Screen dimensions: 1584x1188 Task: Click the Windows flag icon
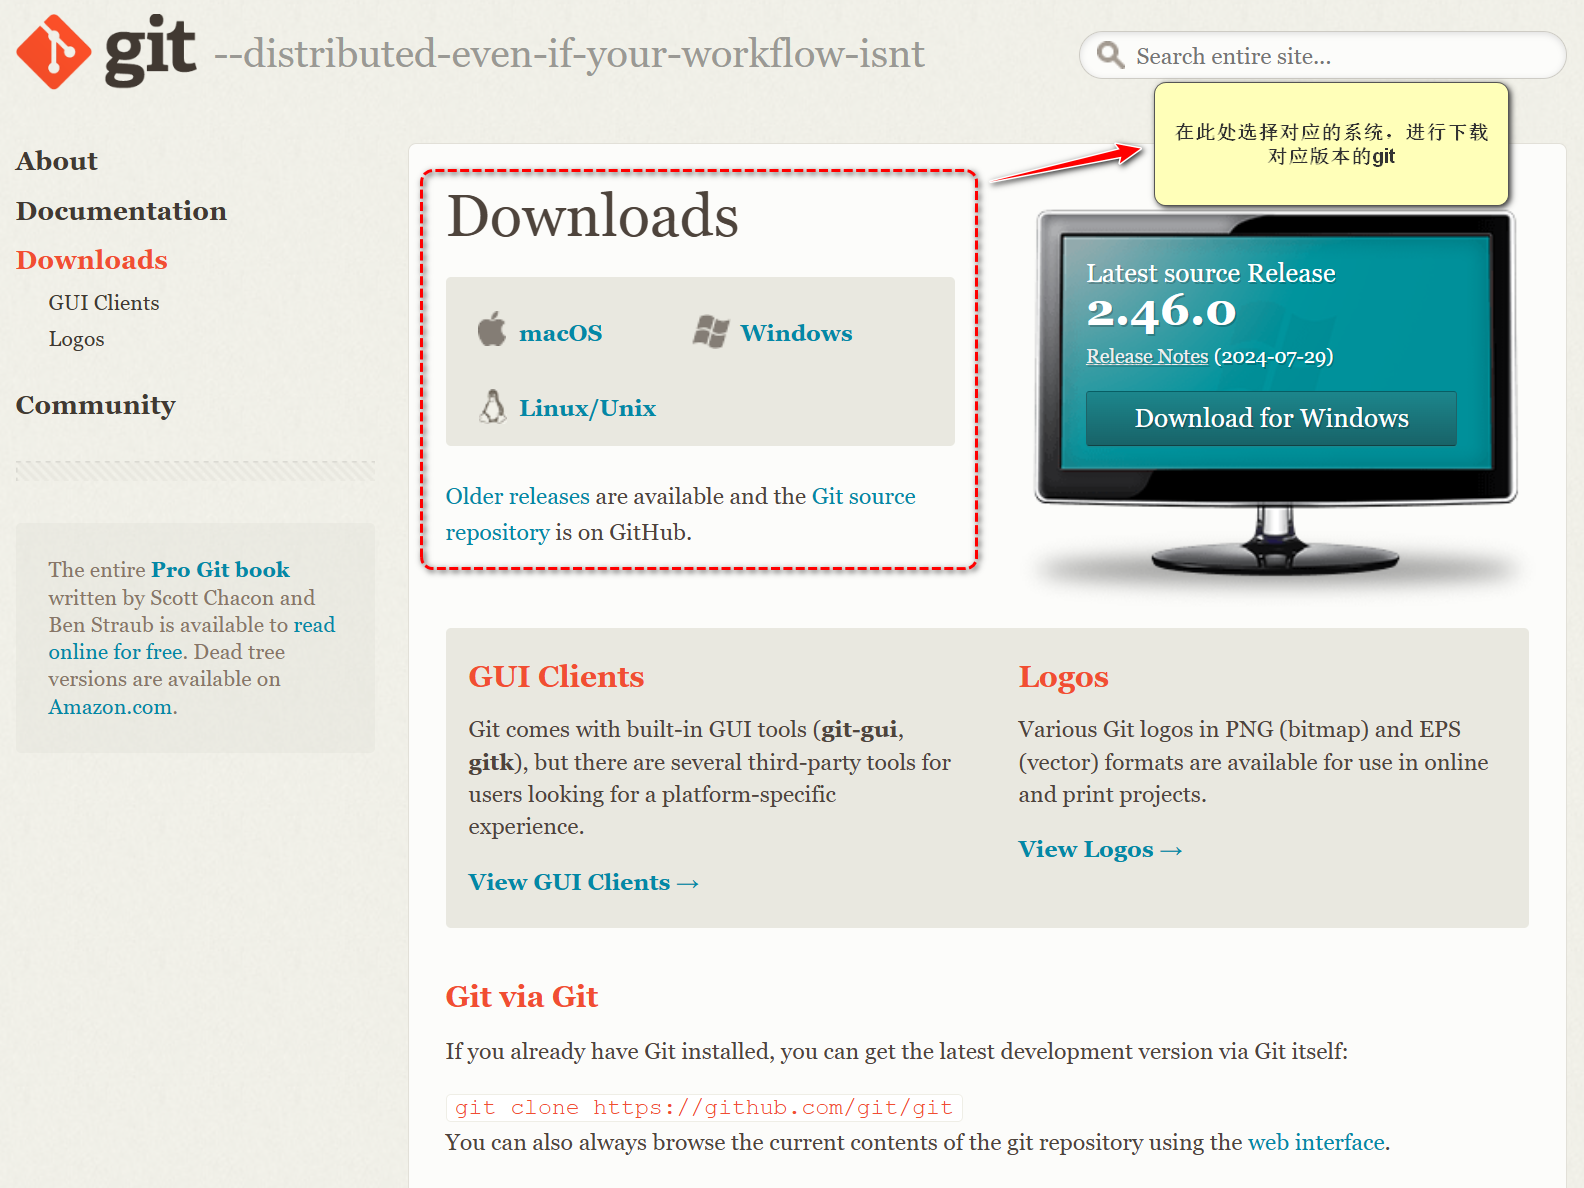tap(710, 332)
